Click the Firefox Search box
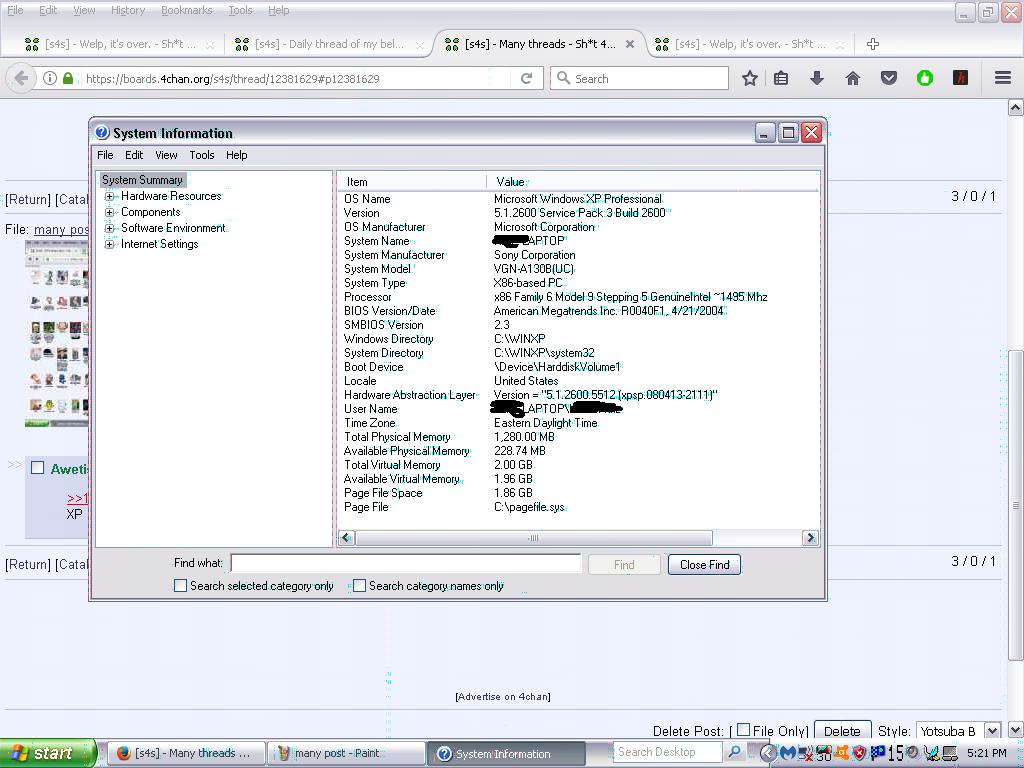This screenshot has height=768, width=1024. (639, 78)
